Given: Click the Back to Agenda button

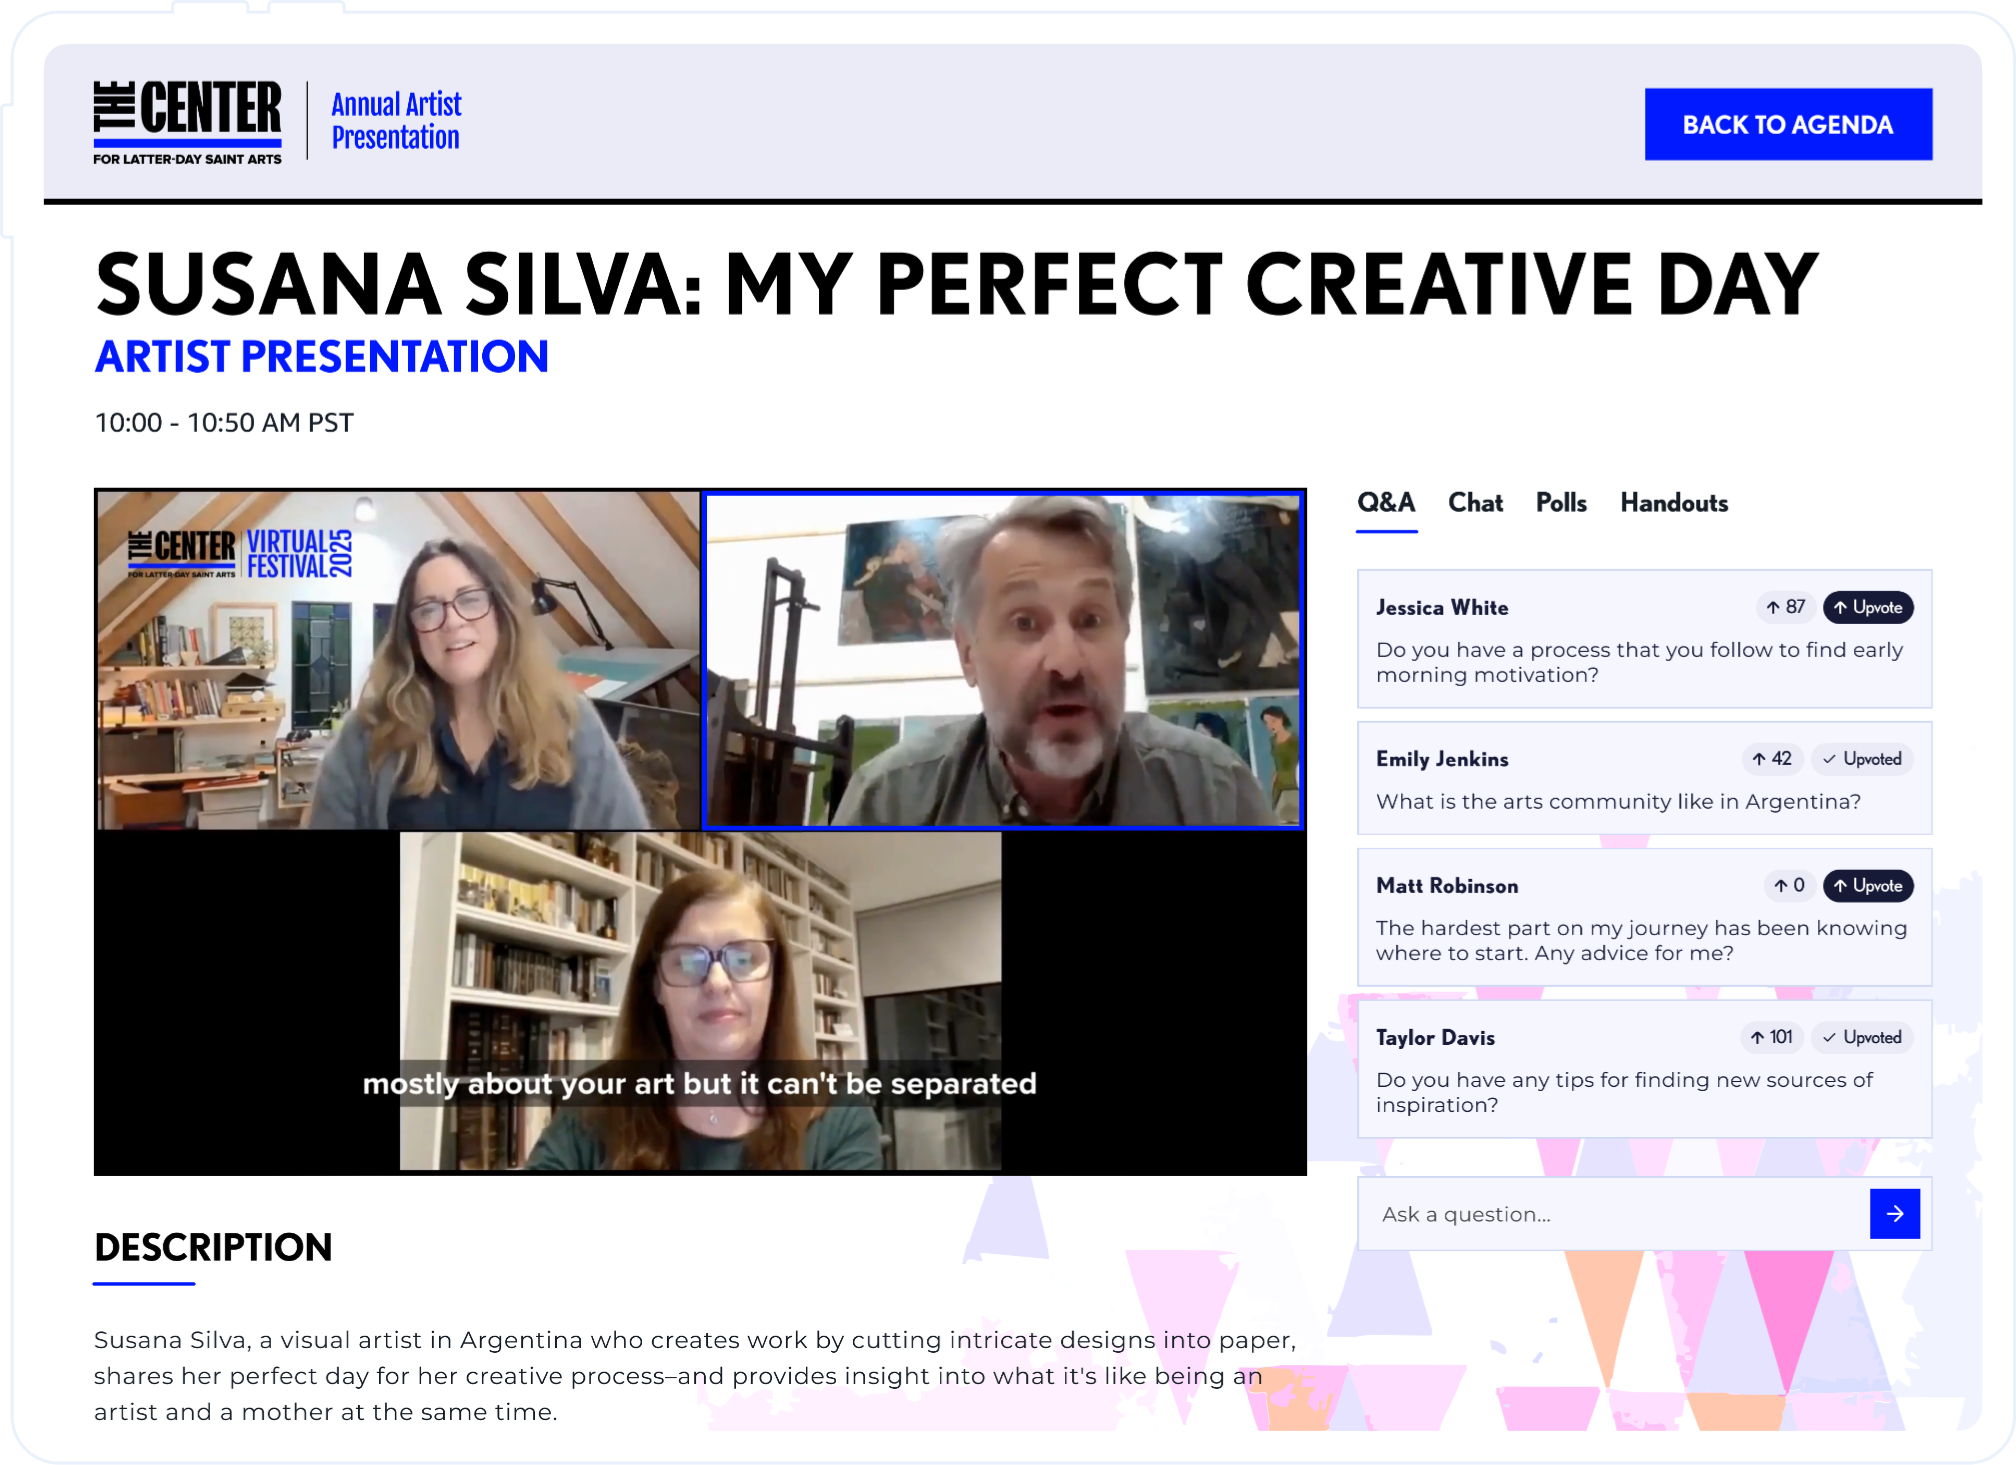Looking at the screenshot, I should (1788, 124).
